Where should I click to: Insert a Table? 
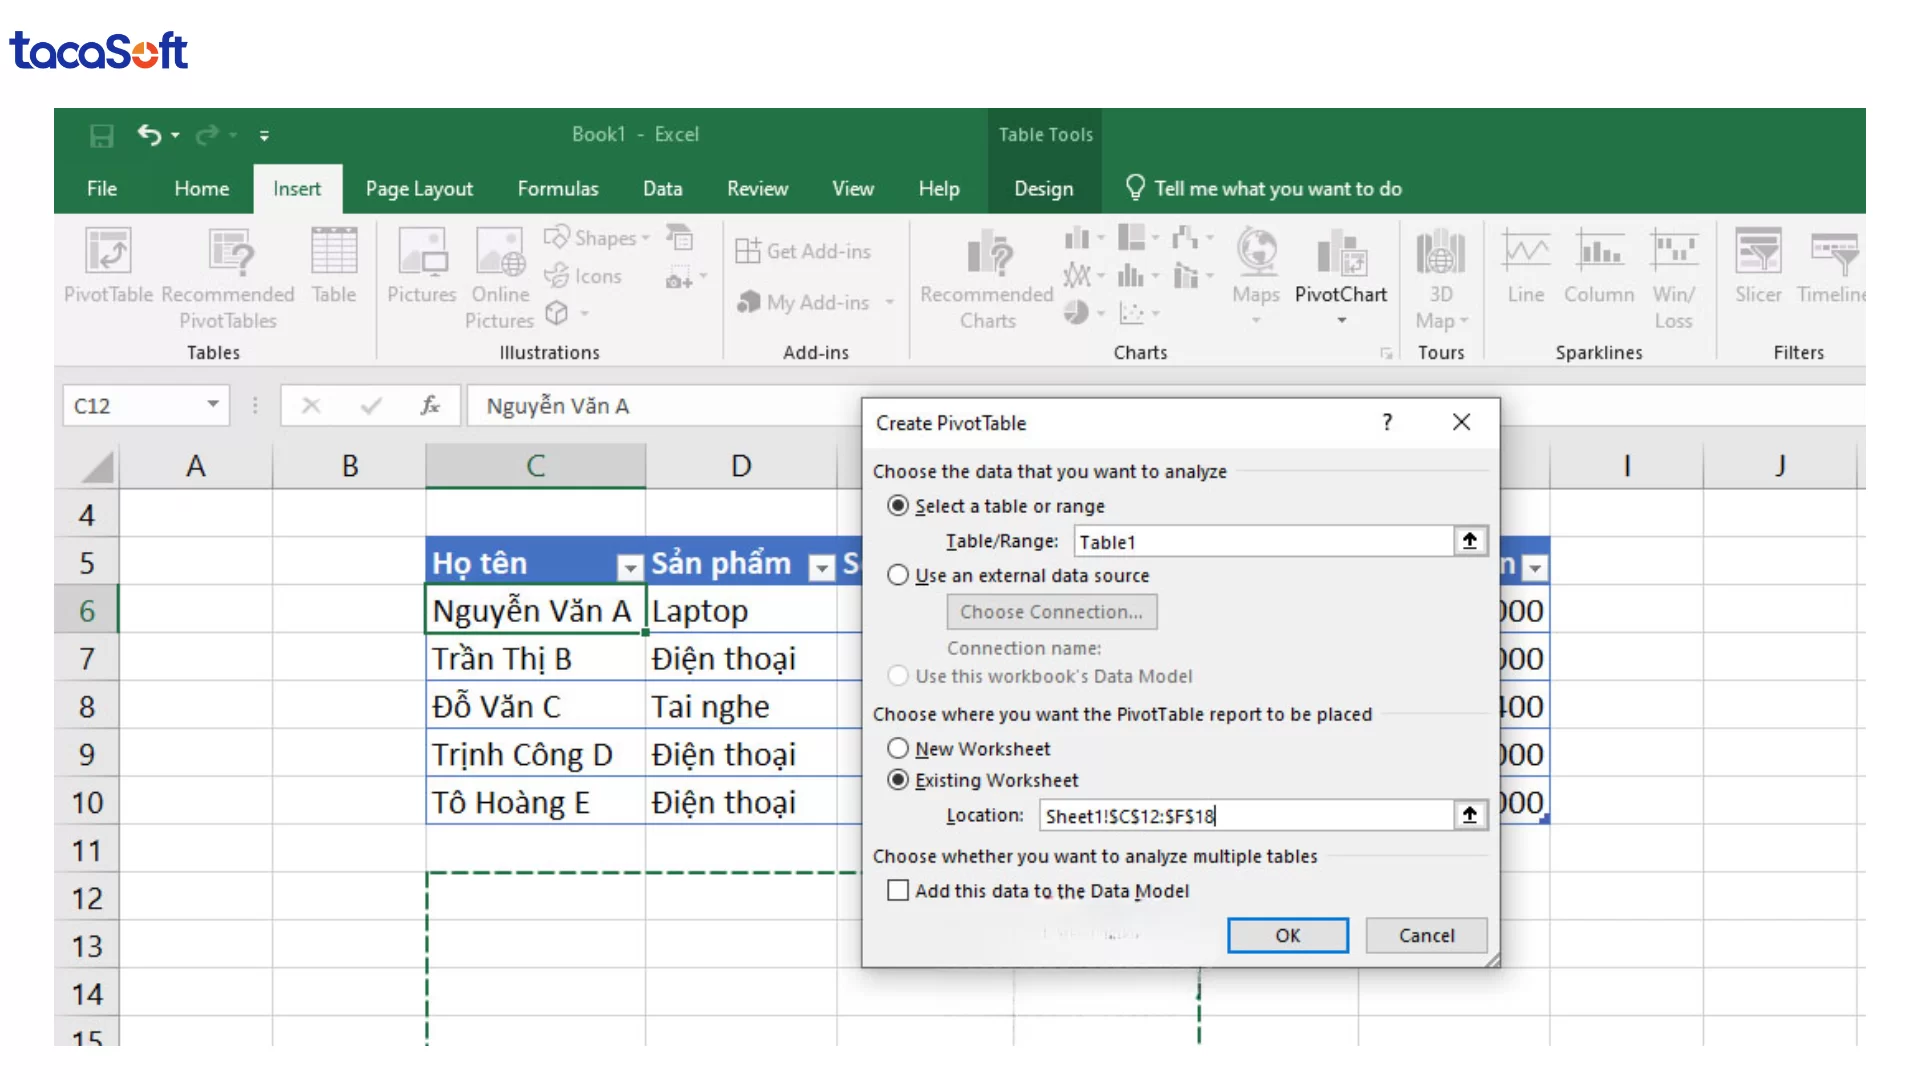334,270
